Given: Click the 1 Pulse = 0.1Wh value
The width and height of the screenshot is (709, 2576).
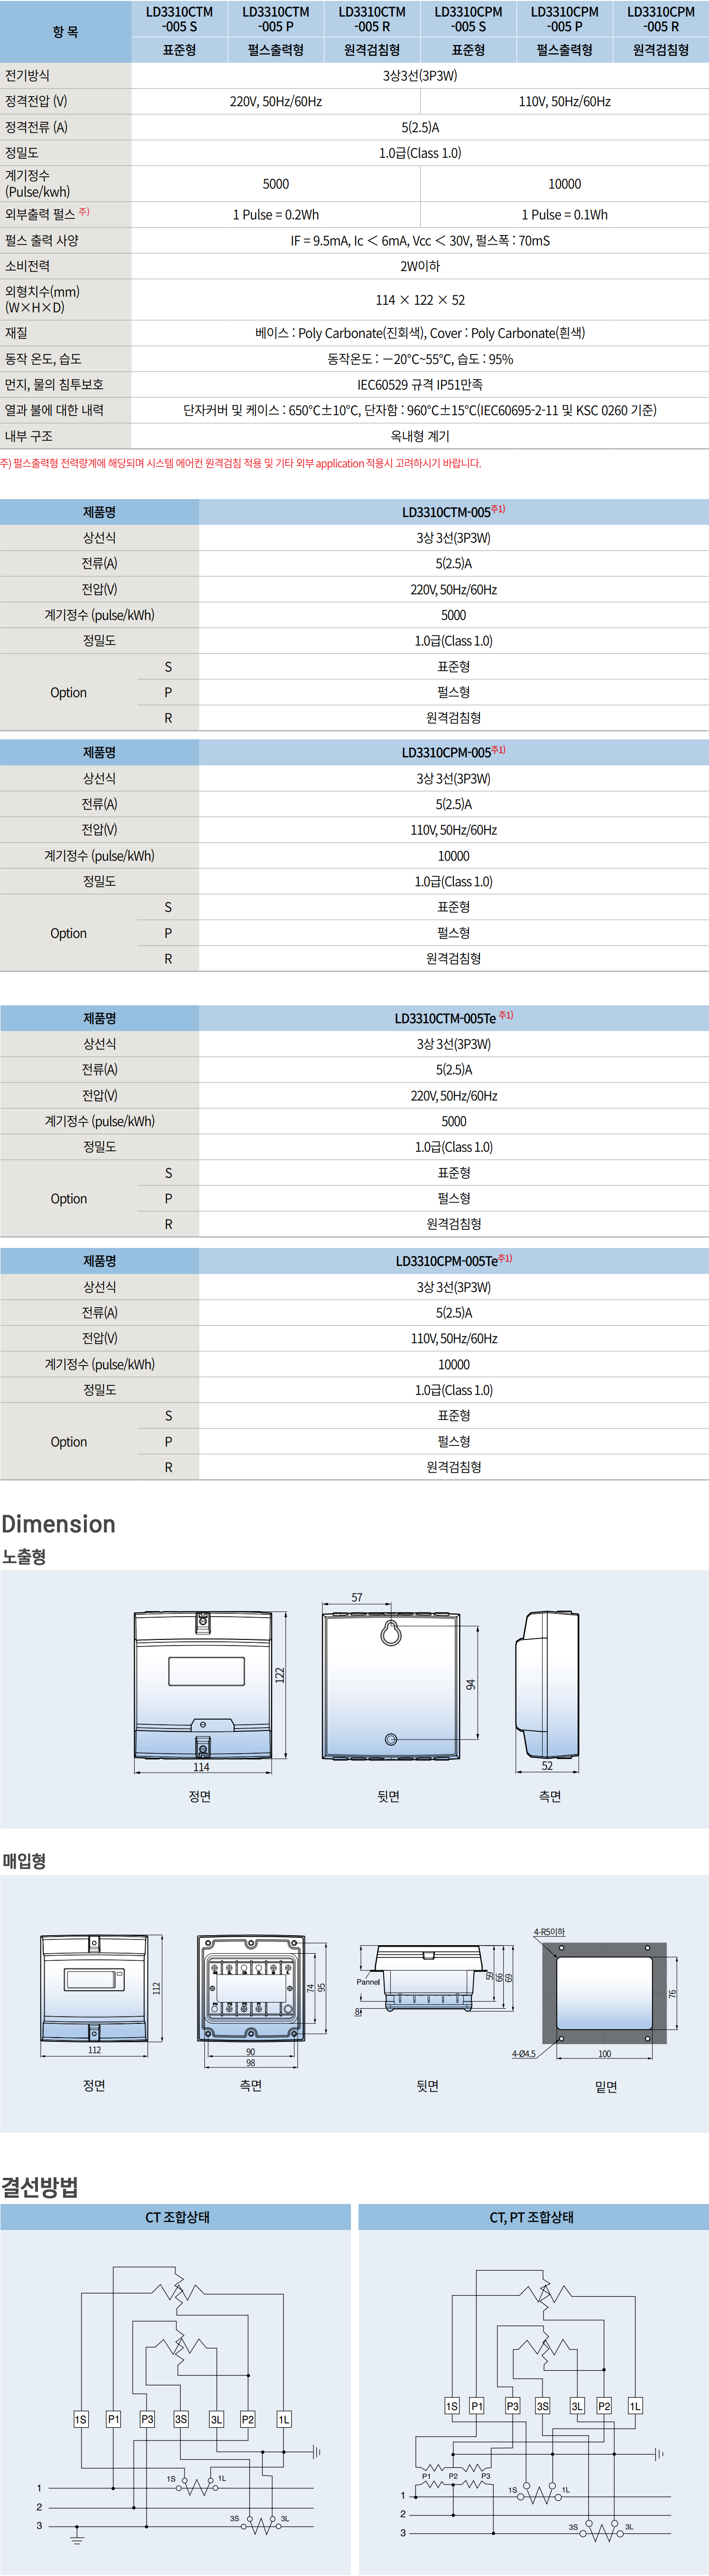Looking at the screenshot, I should [x=565, y=214].
